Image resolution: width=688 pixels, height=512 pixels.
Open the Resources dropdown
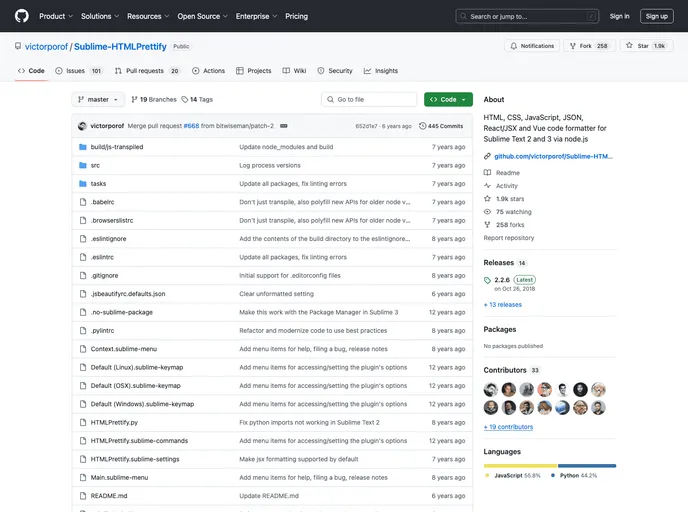coord(148,16)
